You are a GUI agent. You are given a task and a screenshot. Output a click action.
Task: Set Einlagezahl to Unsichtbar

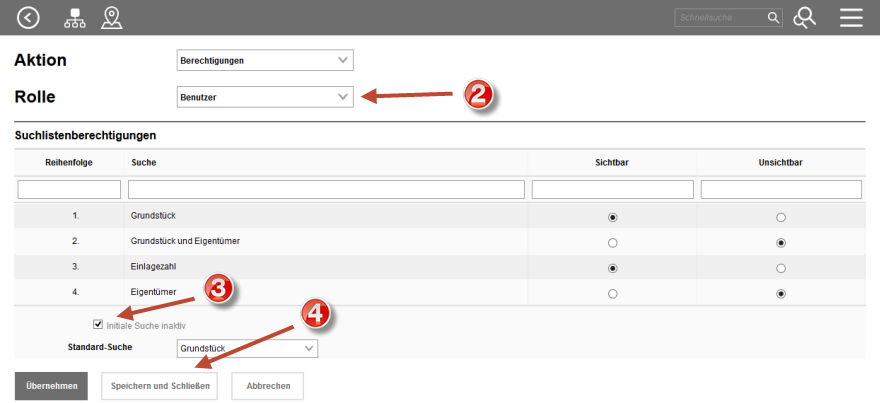point(781,268)
